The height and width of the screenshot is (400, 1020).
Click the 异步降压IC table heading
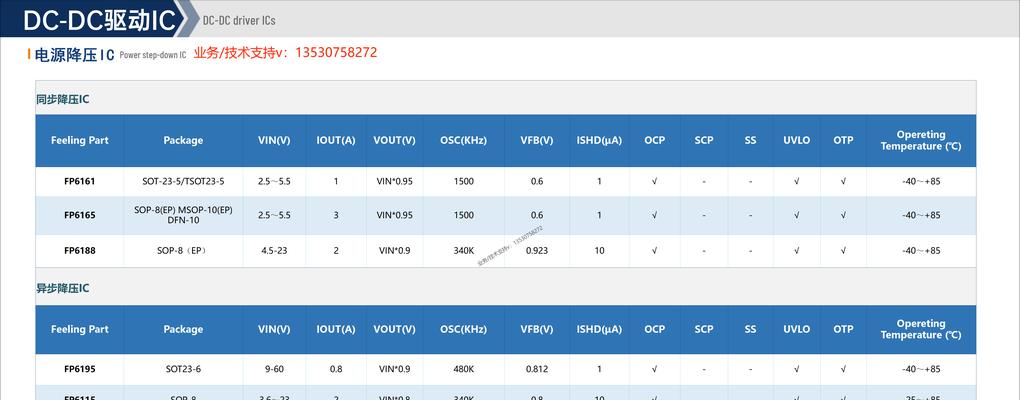(62, 288)
